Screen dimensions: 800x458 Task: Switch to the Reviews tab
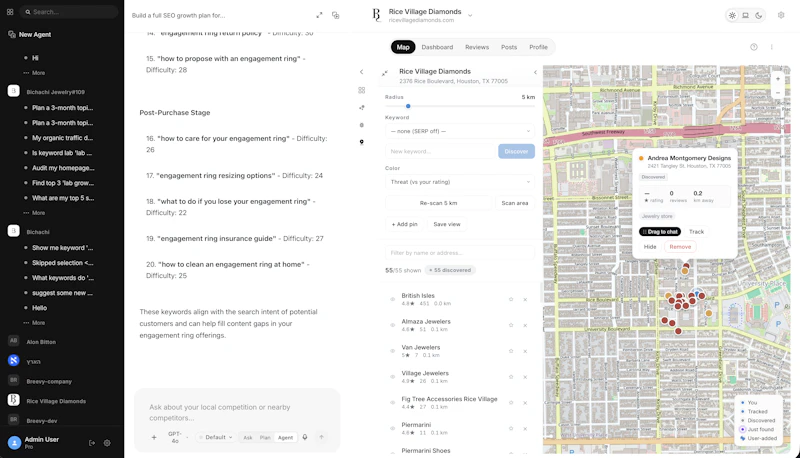click(477, 47)
